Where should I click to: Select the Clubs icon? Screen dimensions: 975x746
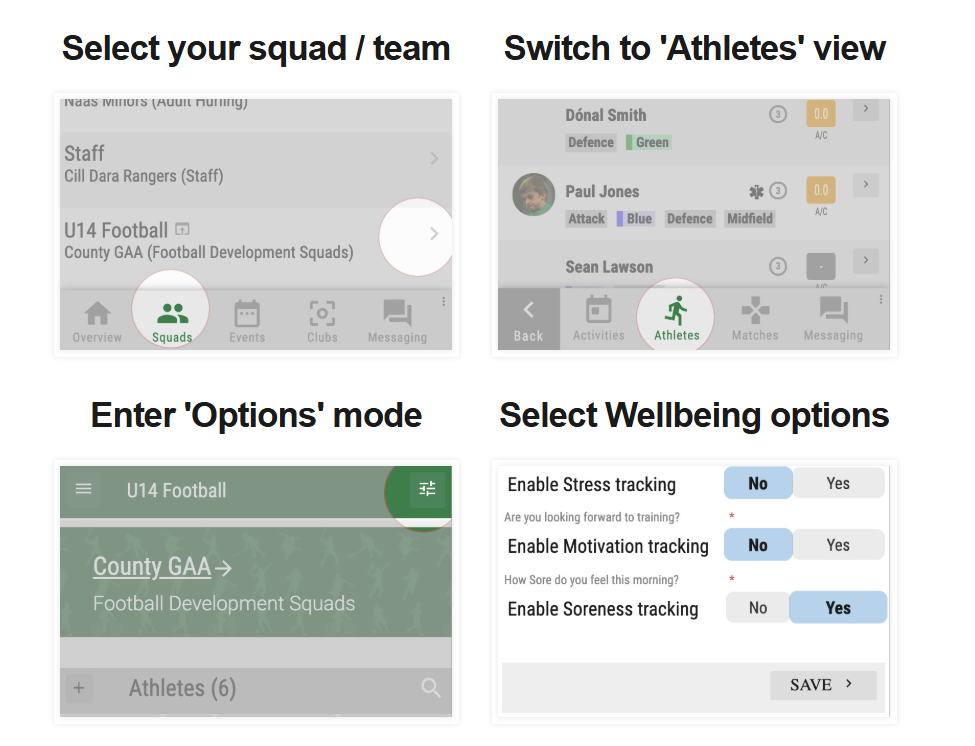point(322,313)
